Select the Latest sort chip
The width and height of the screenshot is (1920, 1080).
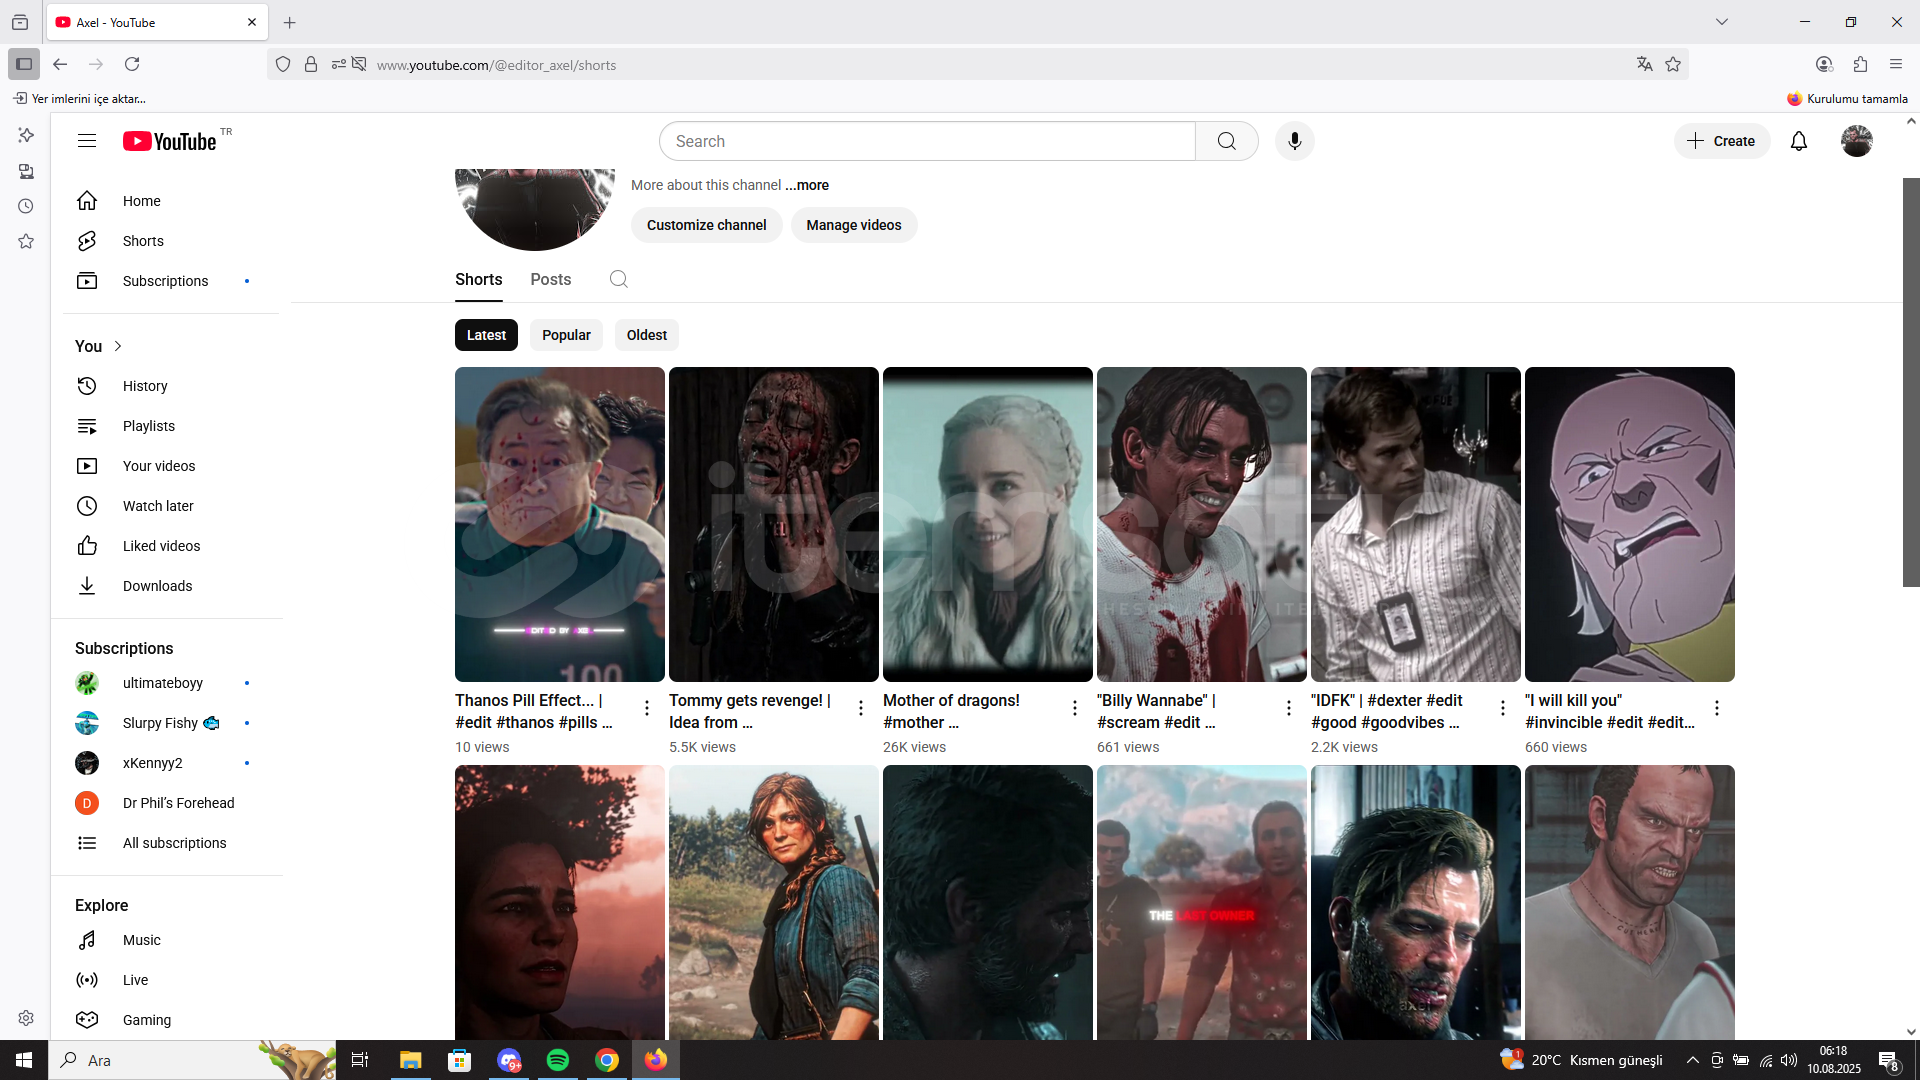[486, 335]
